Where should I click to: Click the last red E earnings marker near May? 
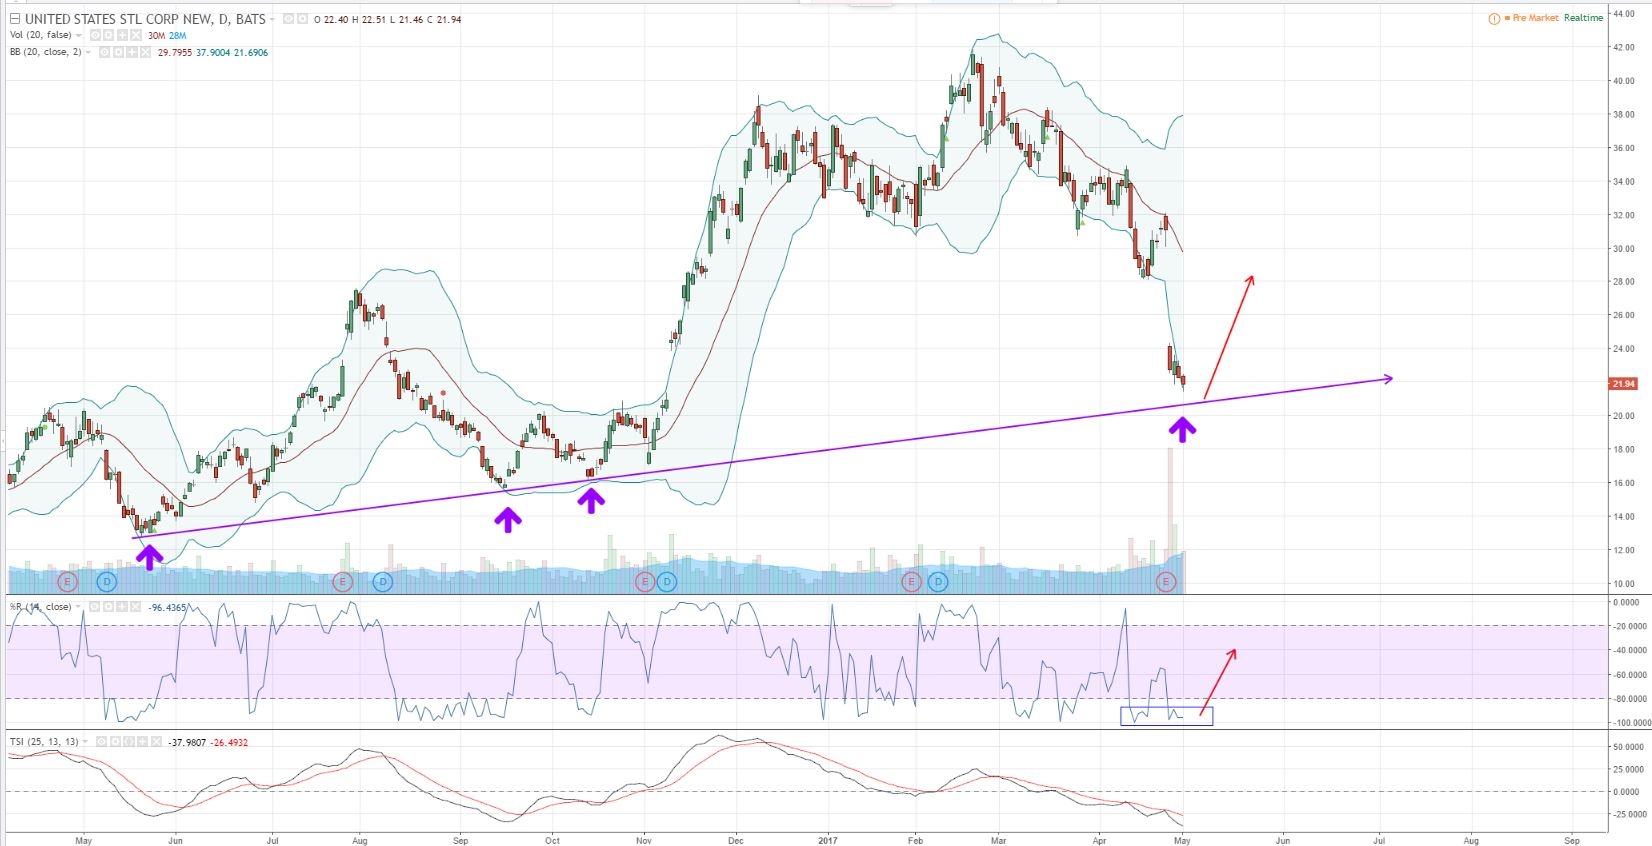[1166, 581]
